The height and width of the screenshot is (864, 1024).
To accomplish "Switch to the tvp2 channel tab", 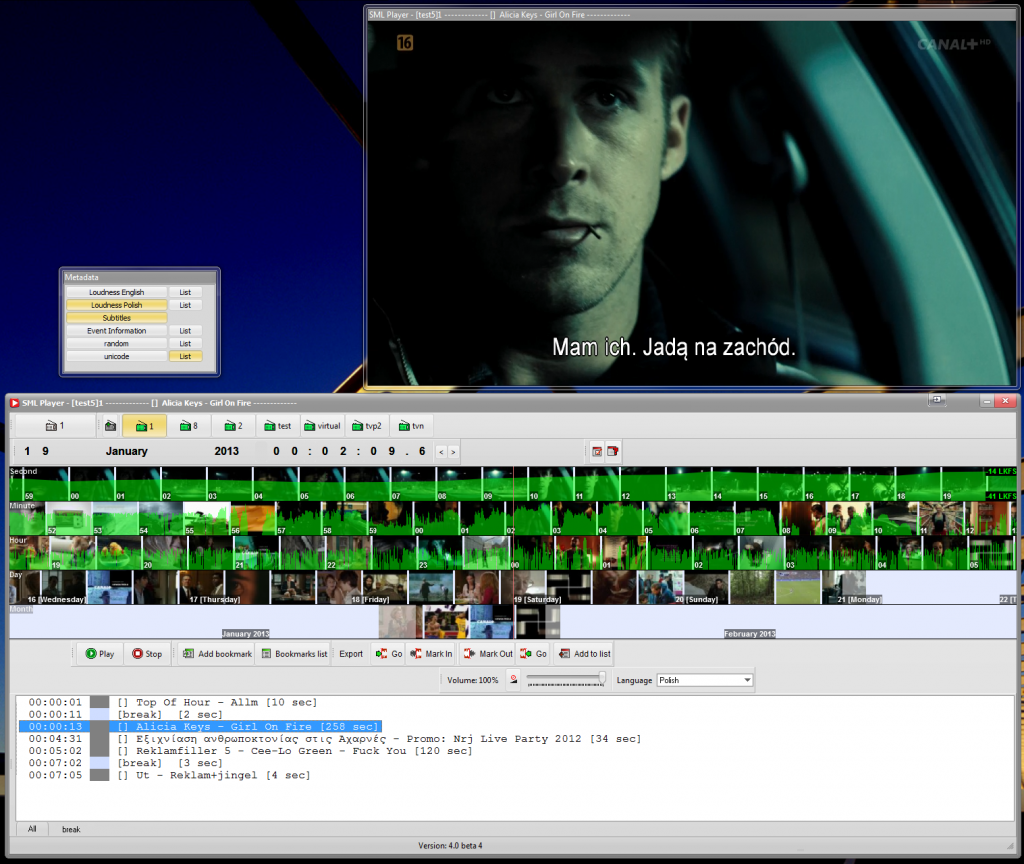I will [x=367, y=426].
